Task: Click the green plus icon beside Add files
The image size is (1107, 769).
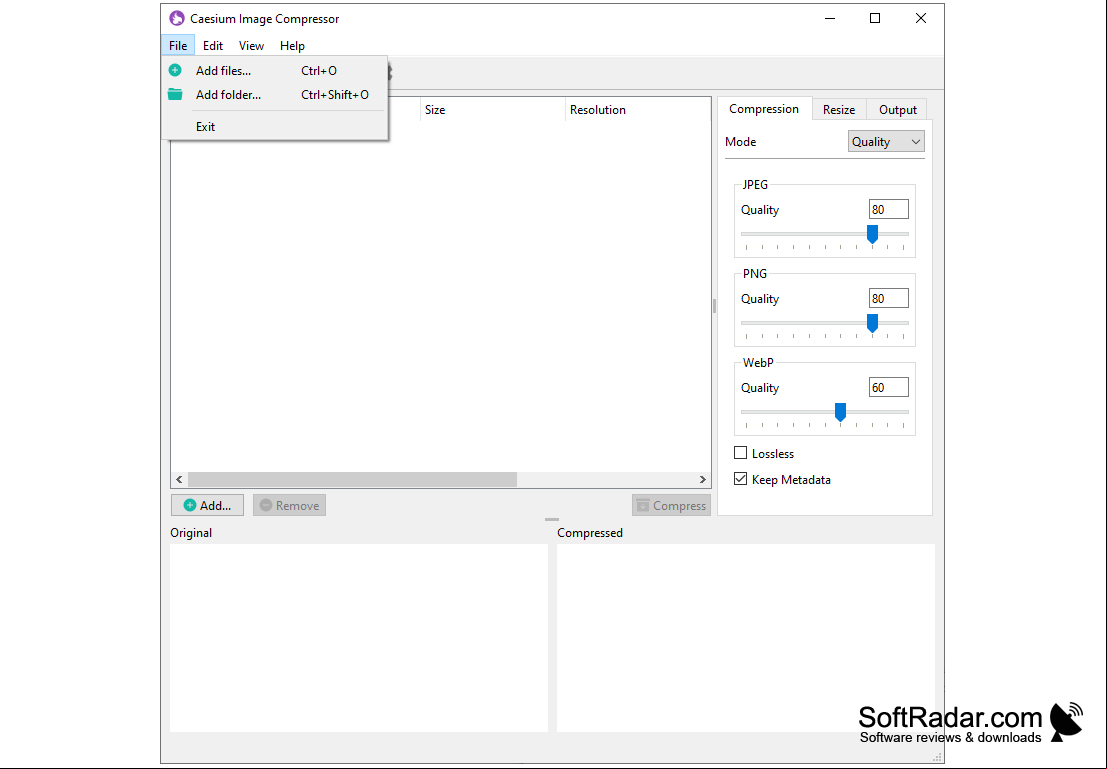Action: (175, 70)
